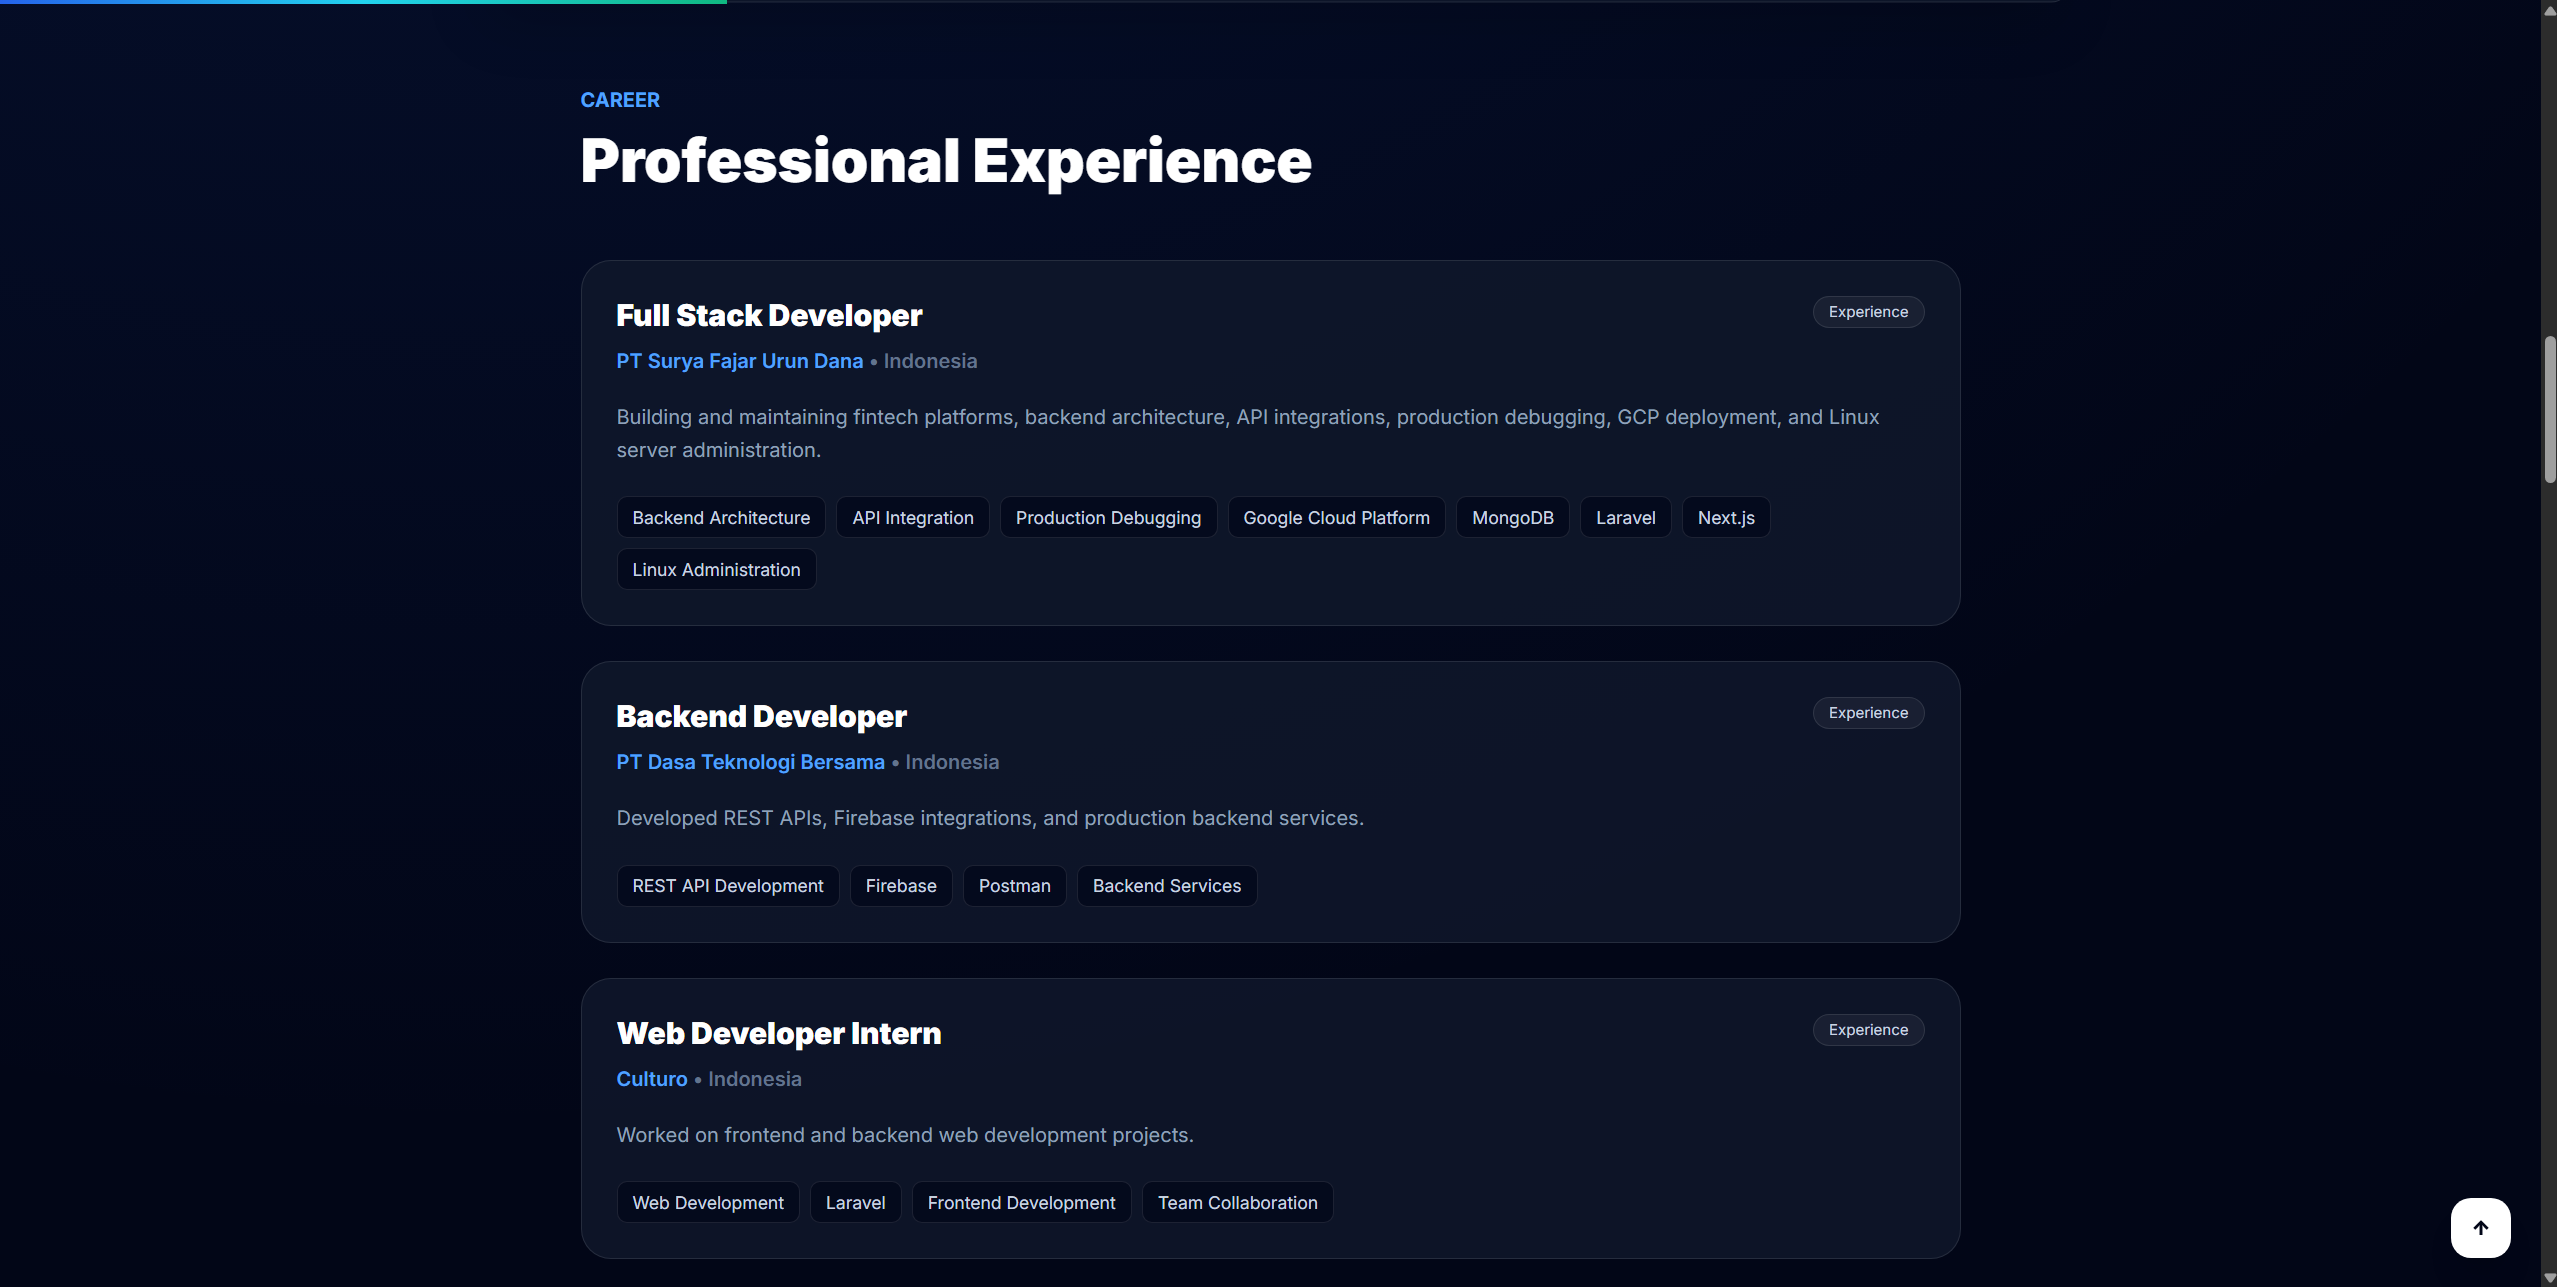
Task: Select the Production Debugging tag
Action: pyautogui.click(x=1108, y=517)
